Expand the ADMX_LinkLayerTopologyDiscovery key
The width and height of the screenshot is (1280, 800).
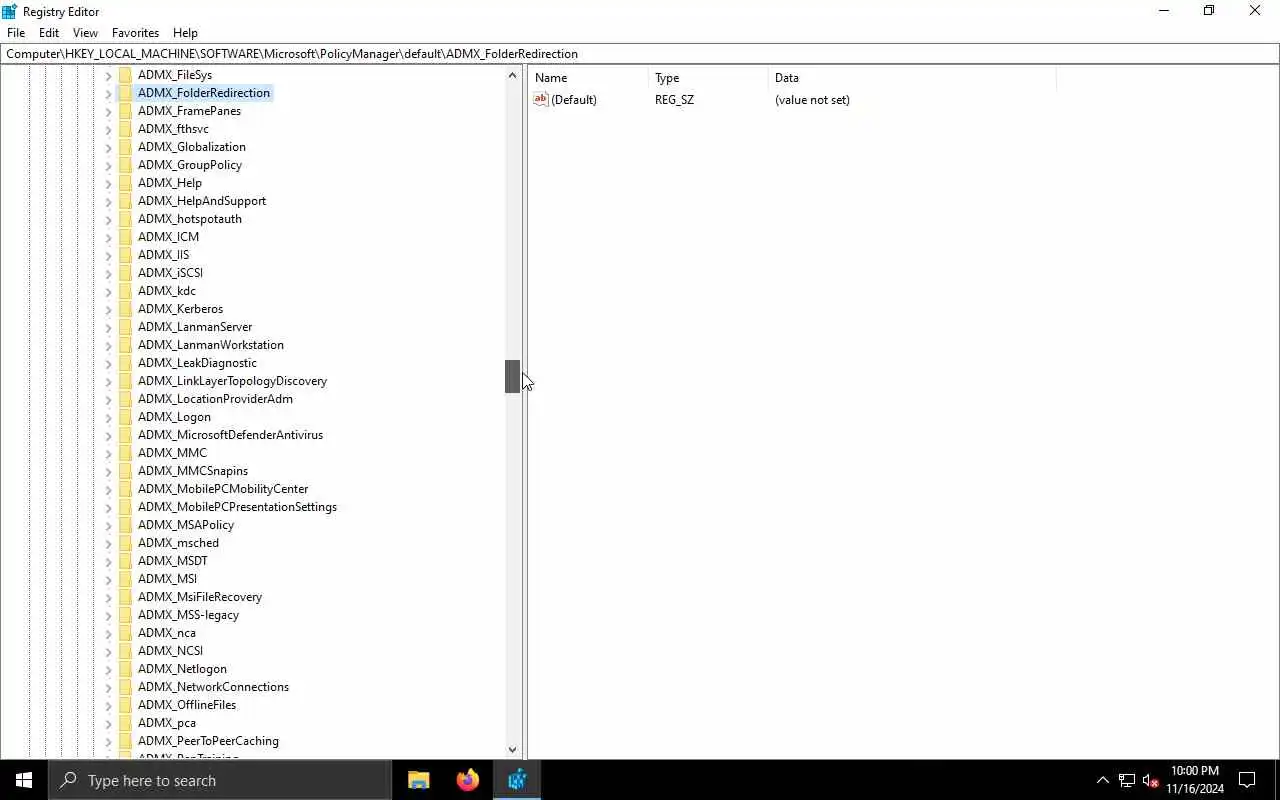[x=108, y=381]
